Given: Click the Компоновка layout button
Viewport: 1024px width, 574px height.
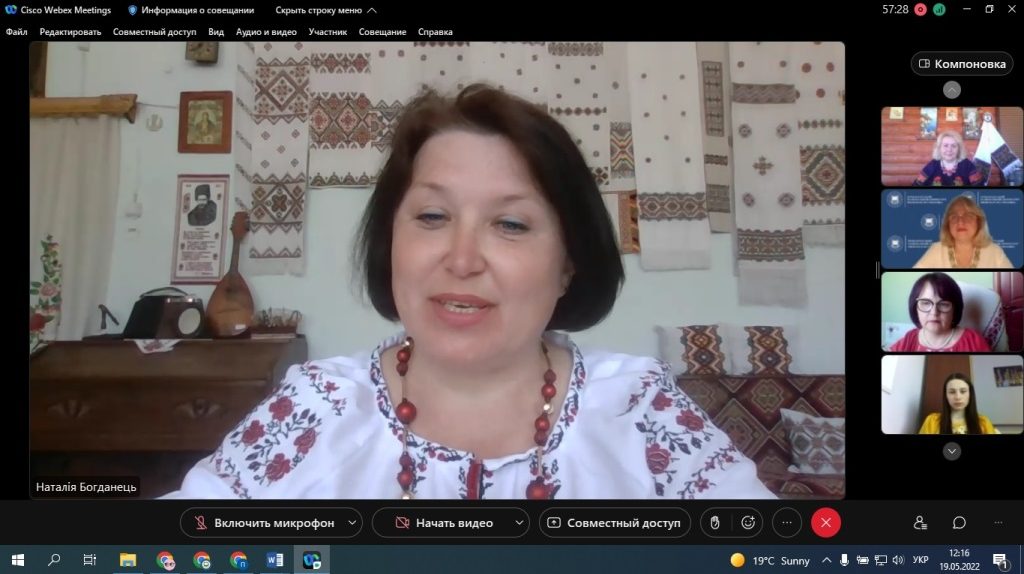Looking at the screenshot, I should pos(961,64).
